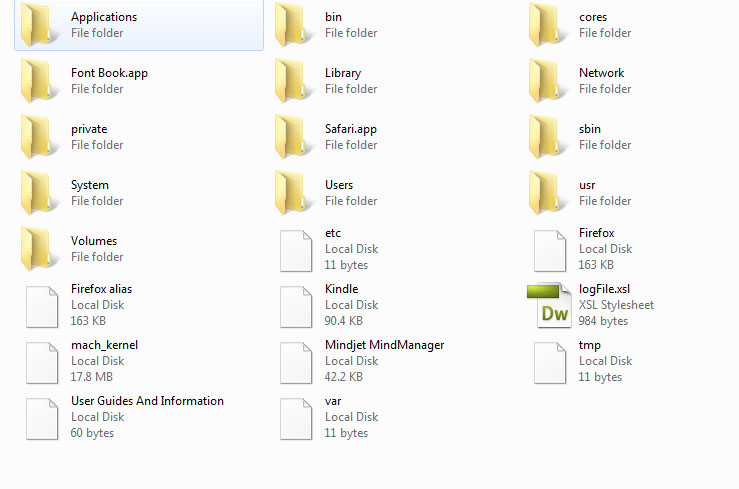Screen dimensions: 739x489
Task: Select the sbin folder icon
Action: [x=549, y=137]
